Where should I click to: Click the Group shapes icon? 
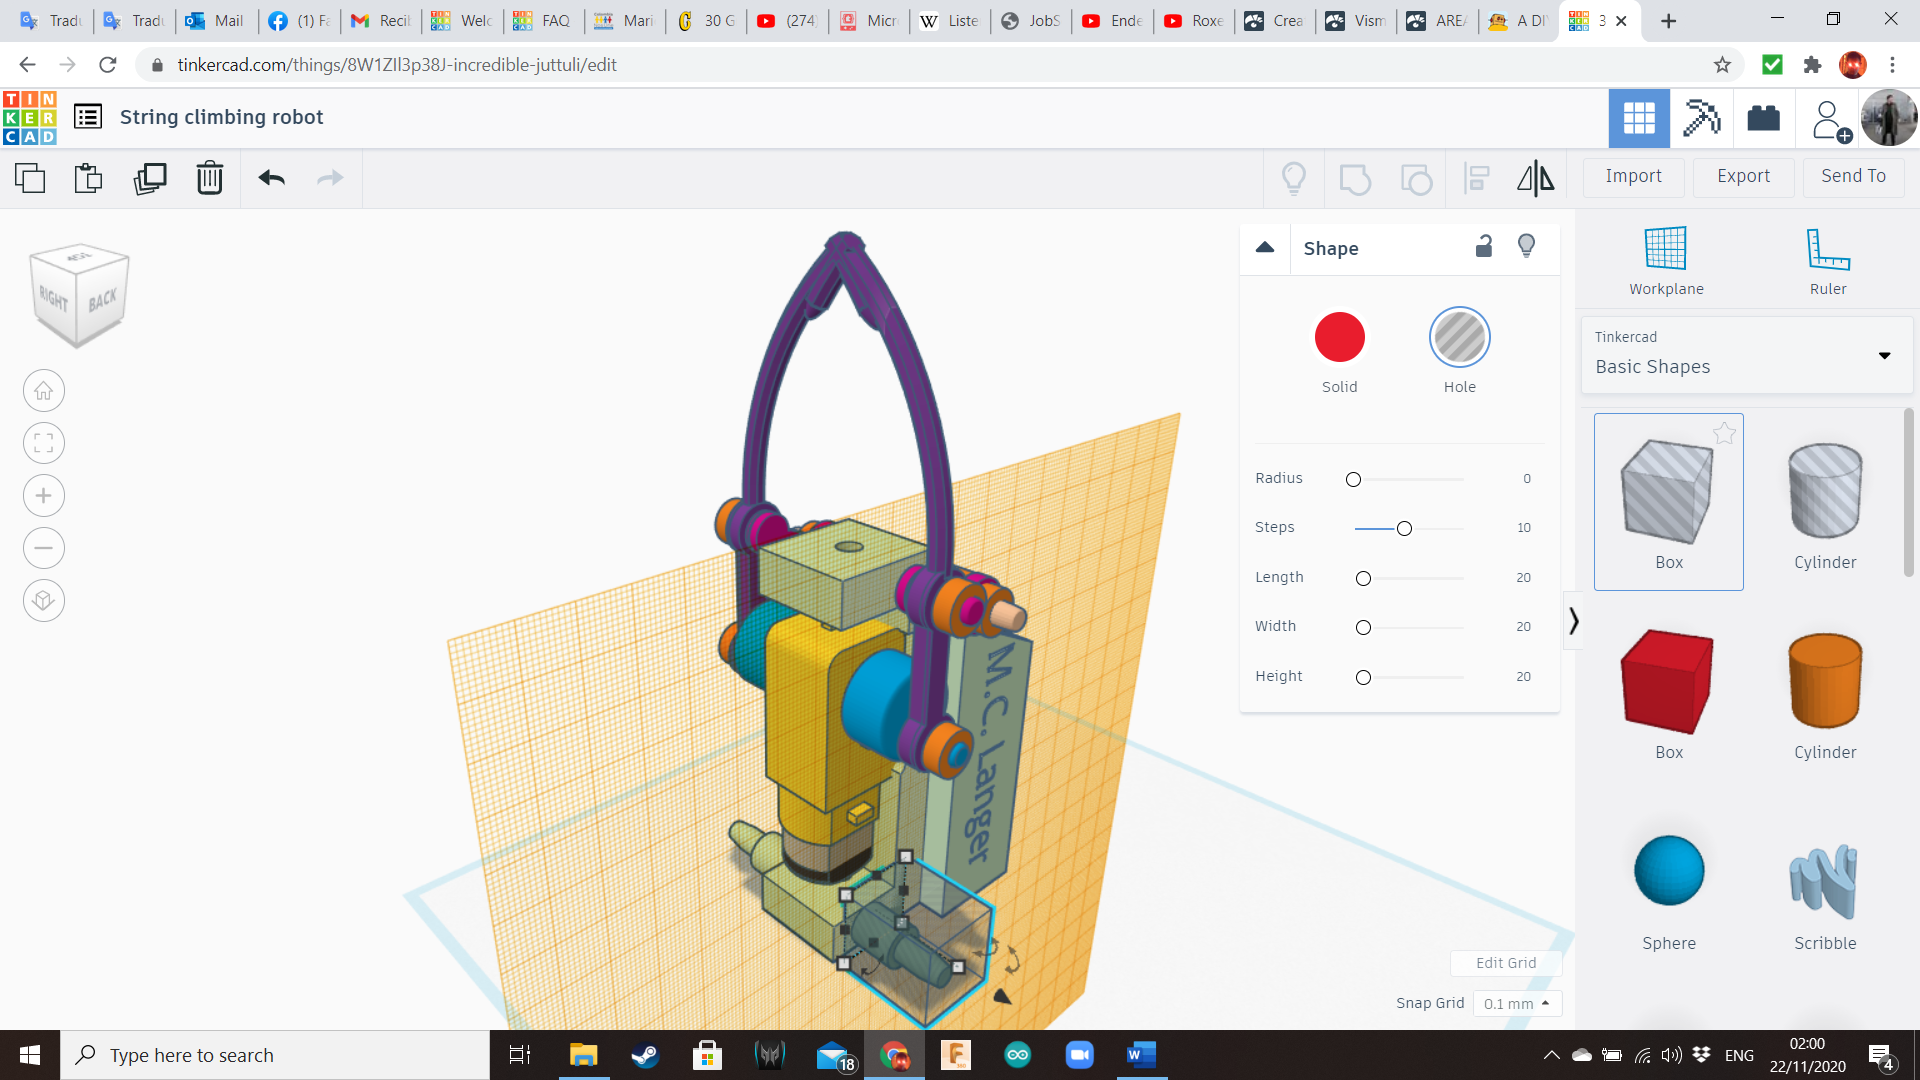tap(1355, 178)
